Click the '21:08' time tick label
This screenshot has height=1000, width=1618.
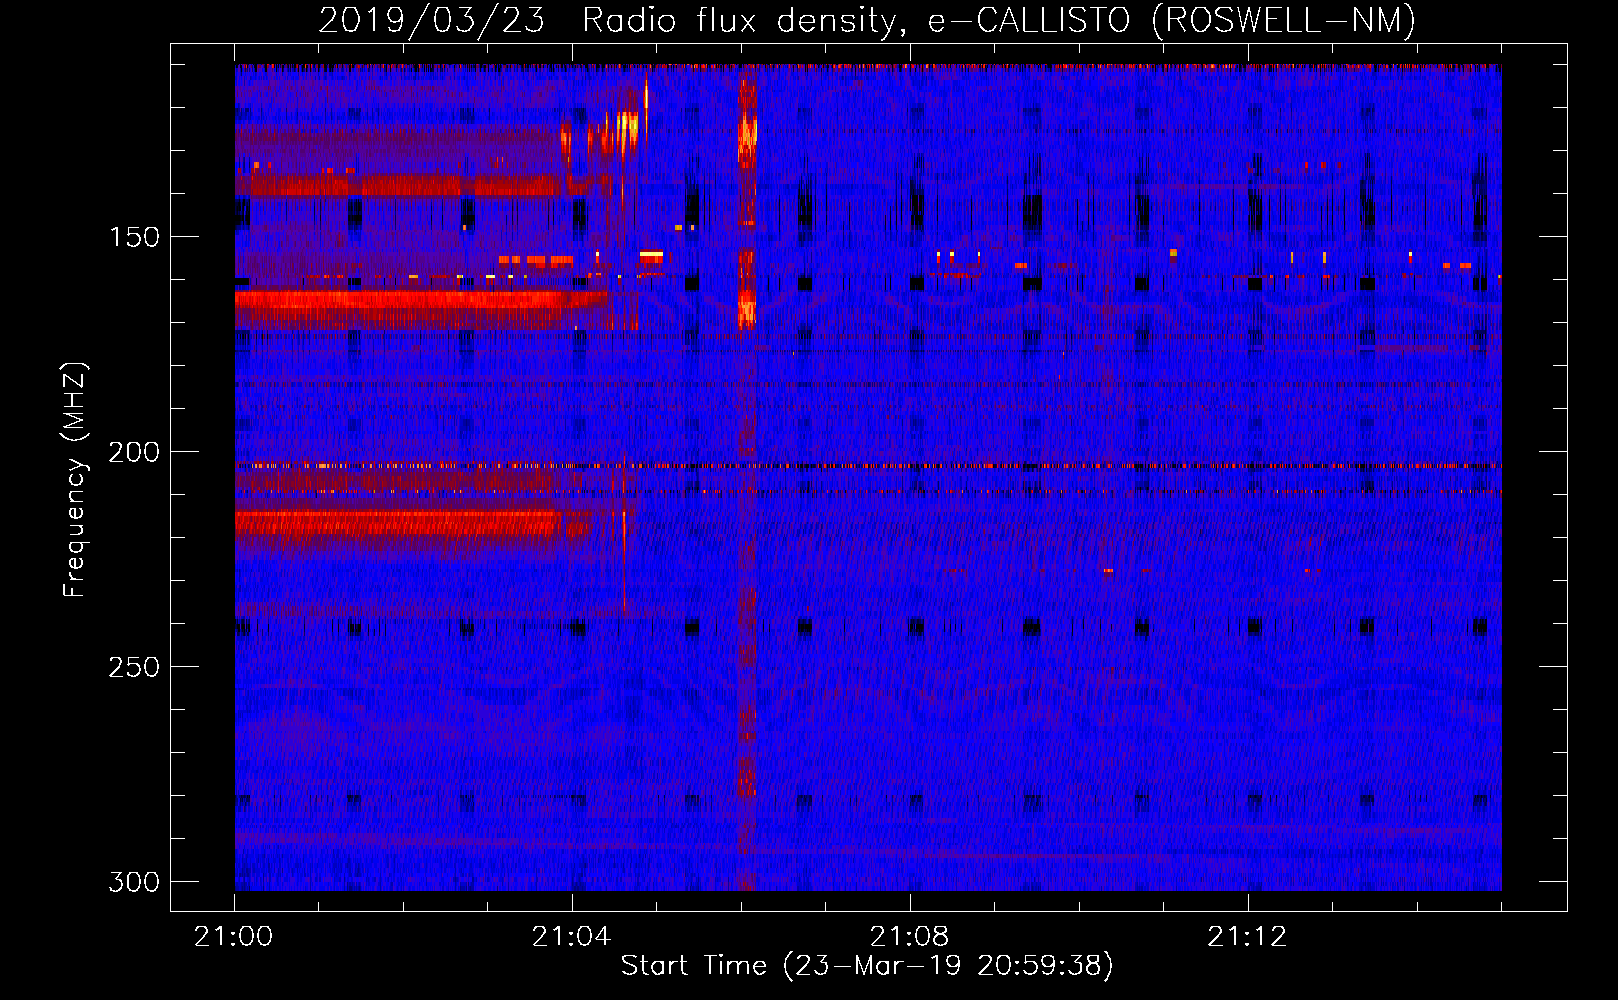click(909, 937)
